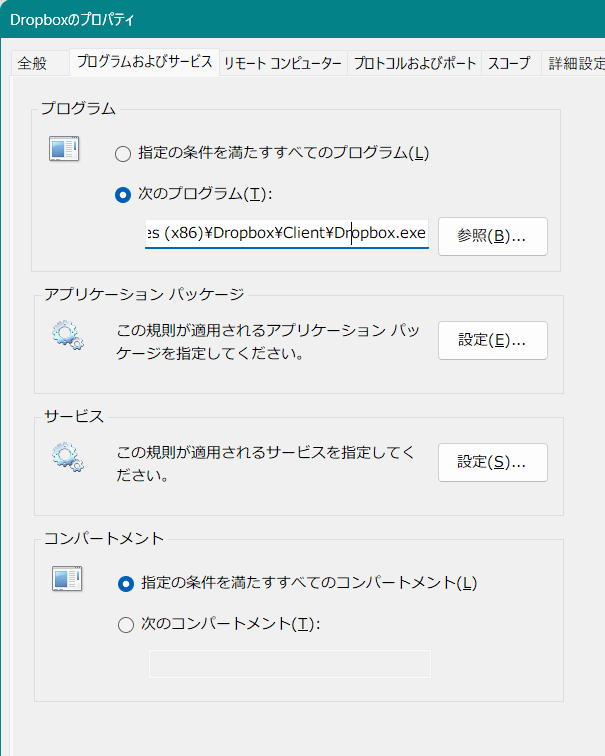The width and height of the screenshot is (605, 756).
Task: Click the window icon in the コンパートメント section
Action: click(x=67, y=579)
